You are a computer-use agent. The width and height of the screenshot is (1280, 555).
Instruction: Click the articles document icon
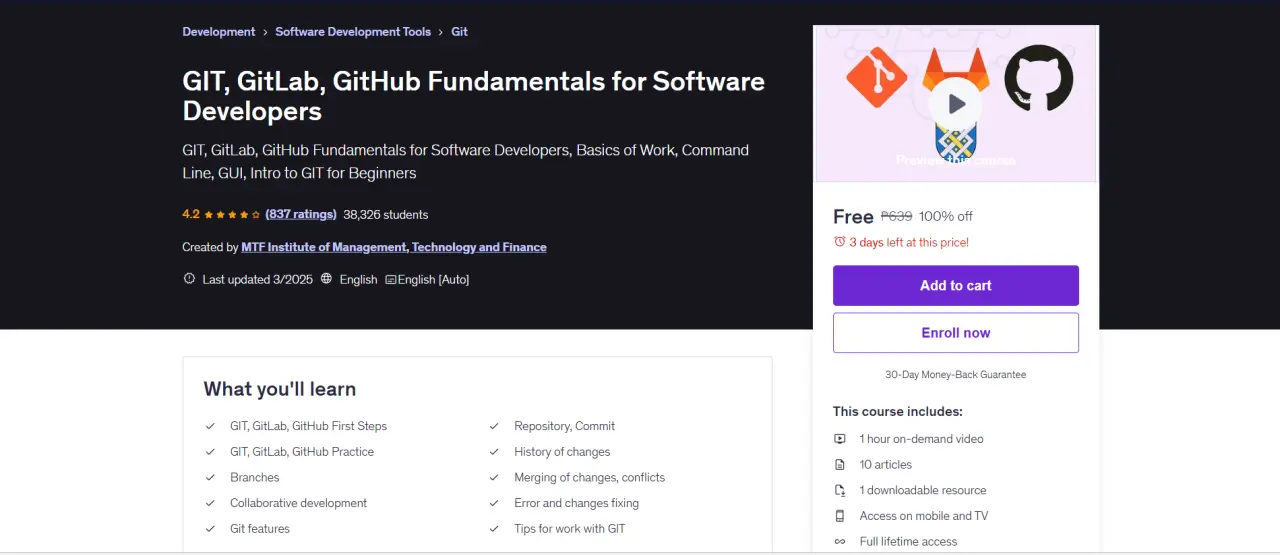[x=840, y=465]
